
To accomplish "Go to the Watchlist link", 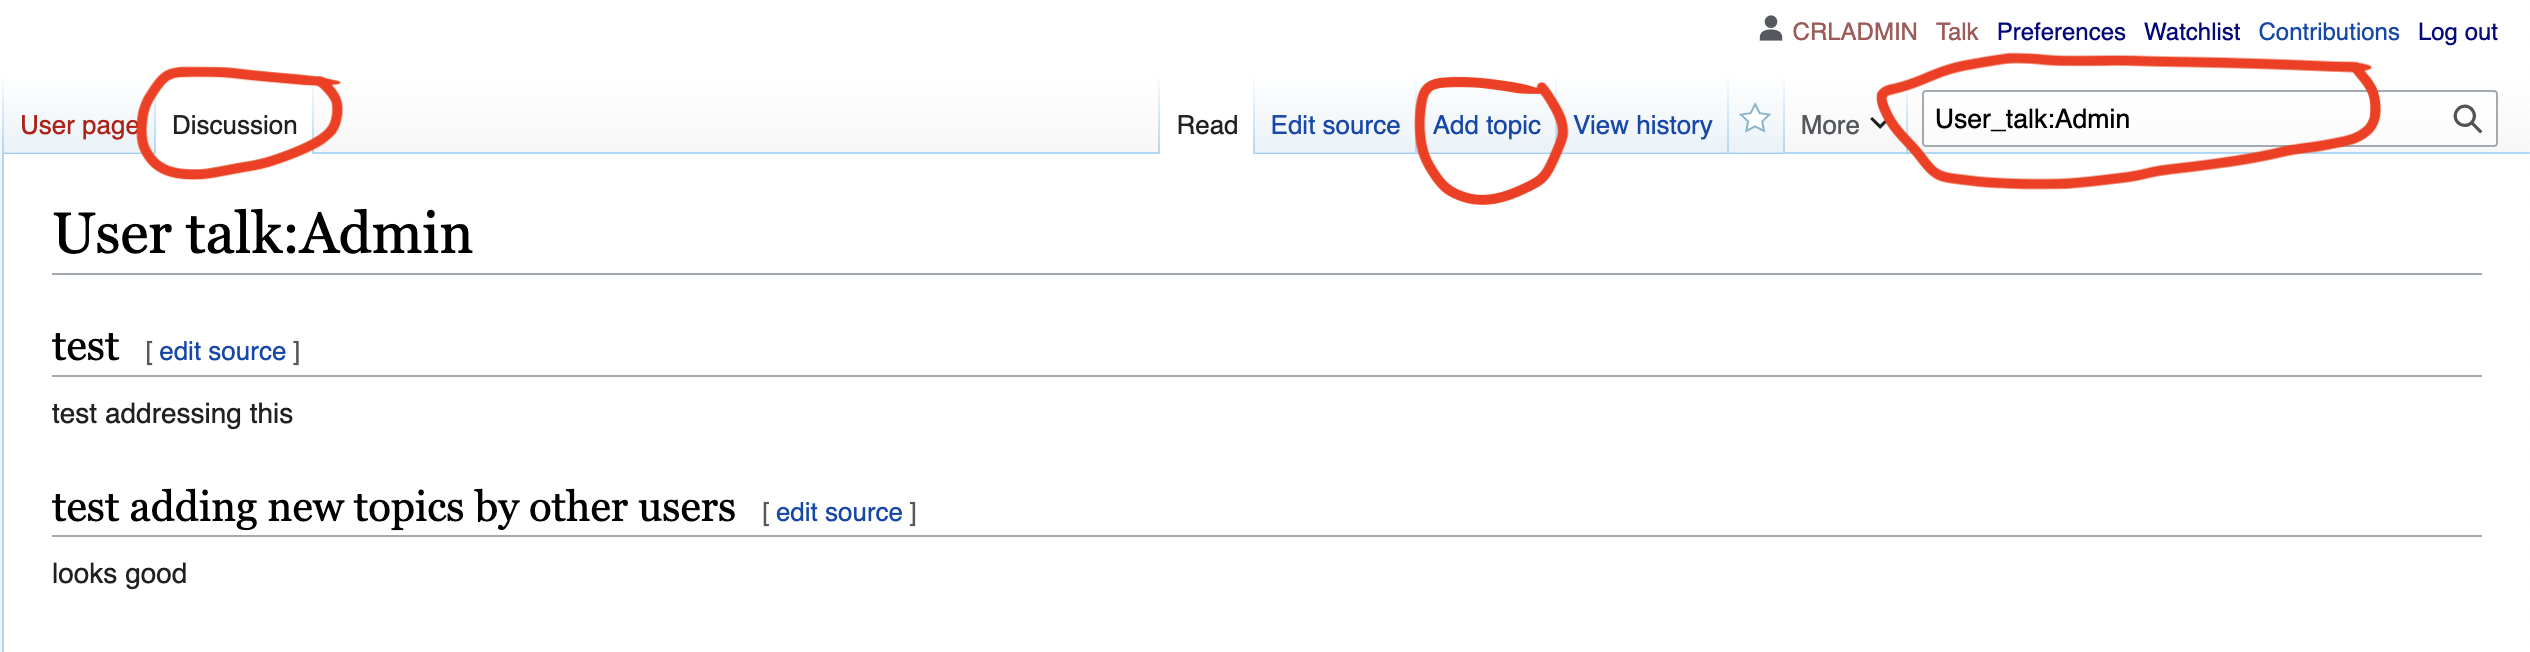I will [2191, 32].
